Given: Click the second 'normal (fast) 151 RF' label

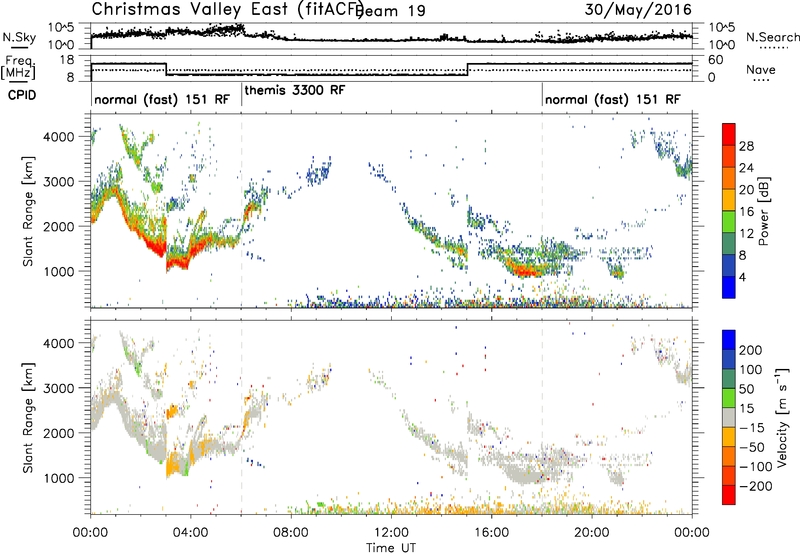Looking at the screenshot, I should pos(613,99).
